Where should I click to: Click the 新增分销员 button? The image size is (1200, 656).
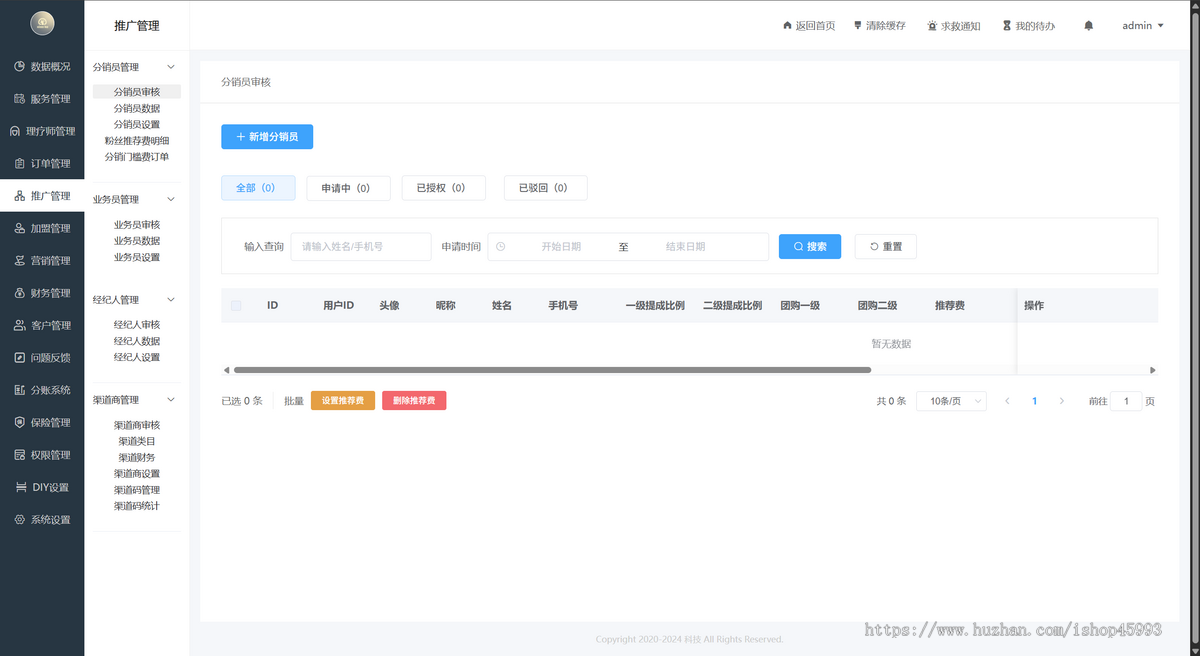(x=267, y=137)
